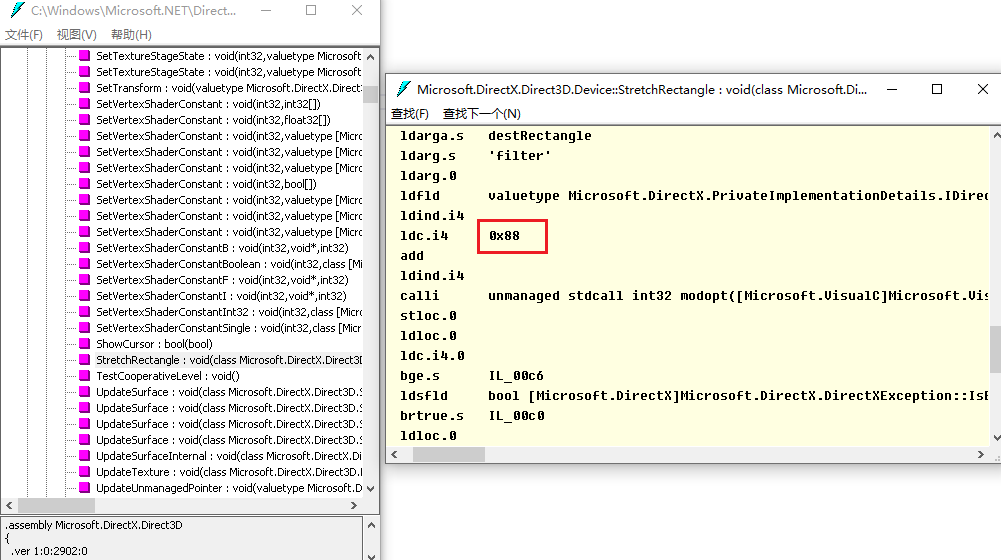Click left arrow of IL window horizontal scrollbar
1001x560 pixels.
(395, 455)
